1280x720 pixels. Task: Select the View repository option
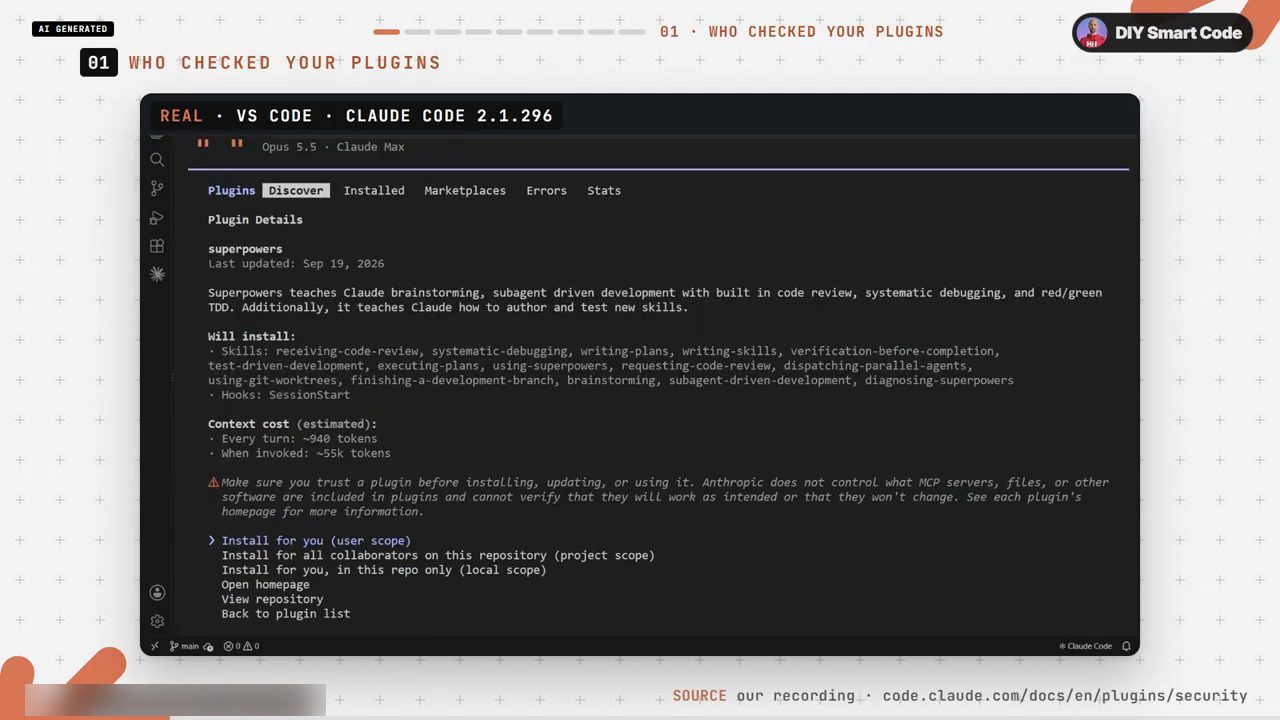click(x=272, y=599)
